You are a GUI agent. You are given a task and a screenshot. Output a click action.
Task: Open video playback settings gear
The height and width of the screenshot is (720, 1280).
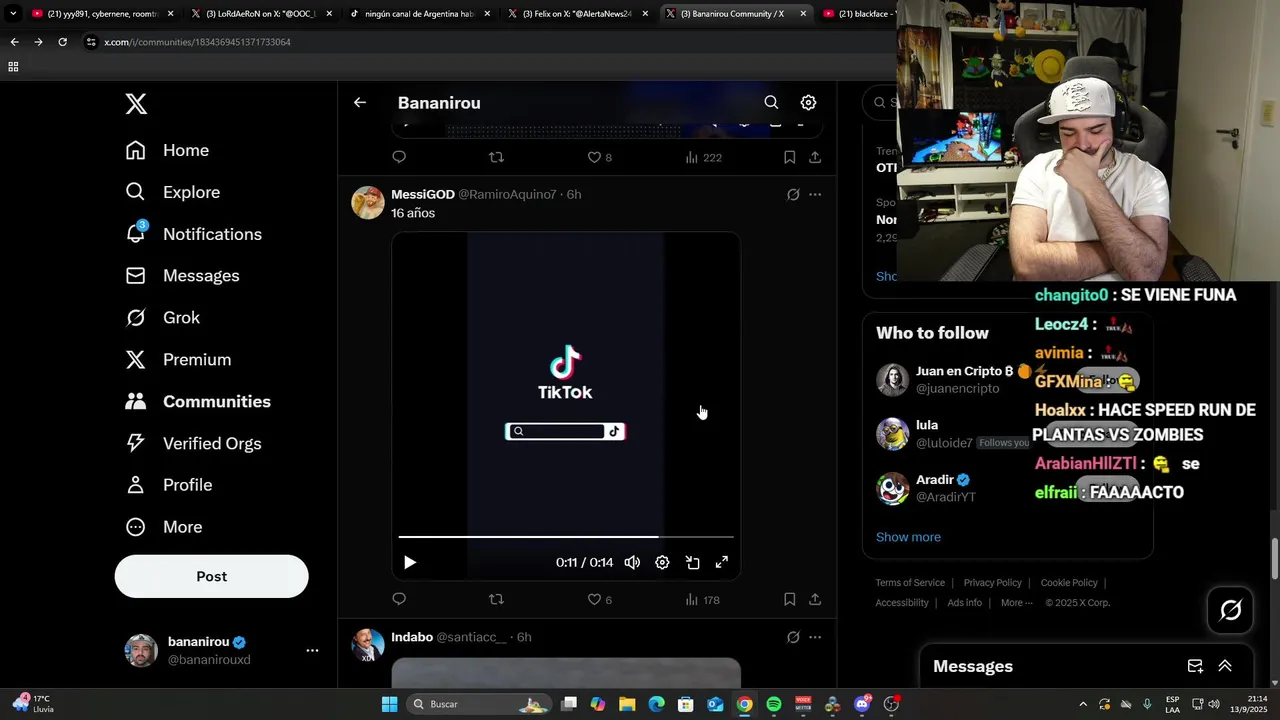[x=662, y=562]
